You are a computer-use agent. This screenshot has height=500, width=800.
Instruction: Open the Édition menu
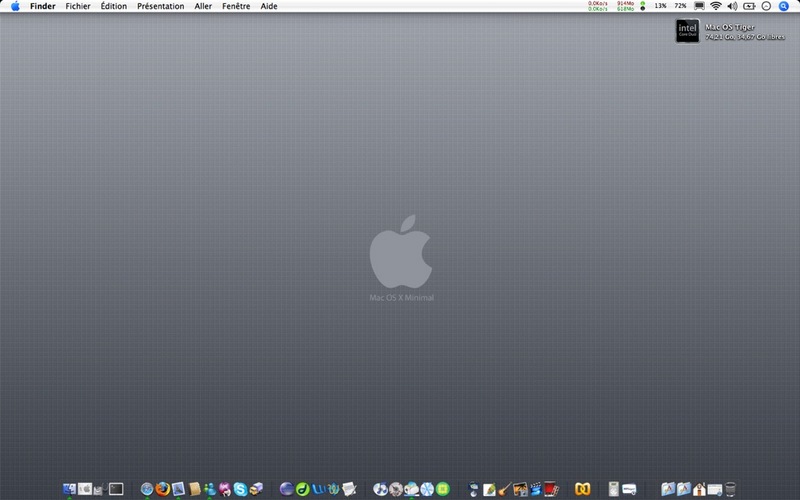[x=113, y=6]
